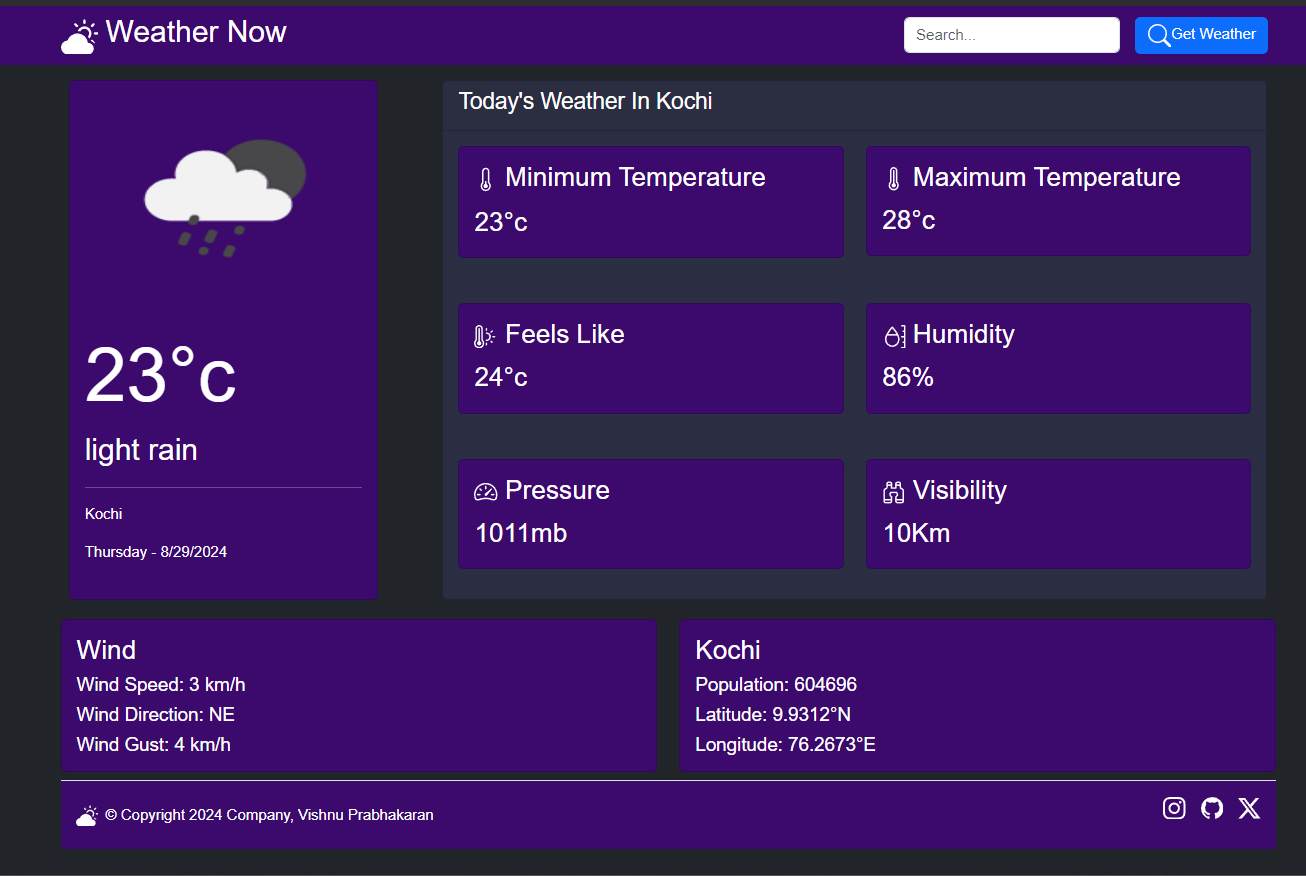Click the Minimum Temperature thermometer icon
Viewport: 1306px width, 876px height.
[484, 177]
